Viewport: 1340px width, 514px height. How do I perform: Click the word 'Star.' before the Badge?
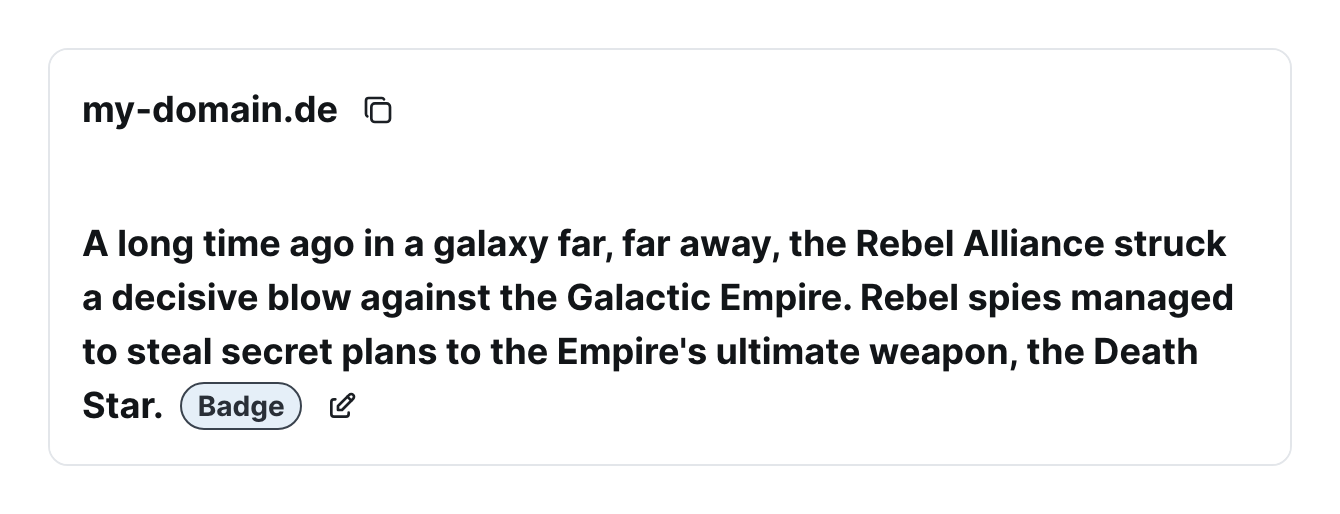[122, 406]
